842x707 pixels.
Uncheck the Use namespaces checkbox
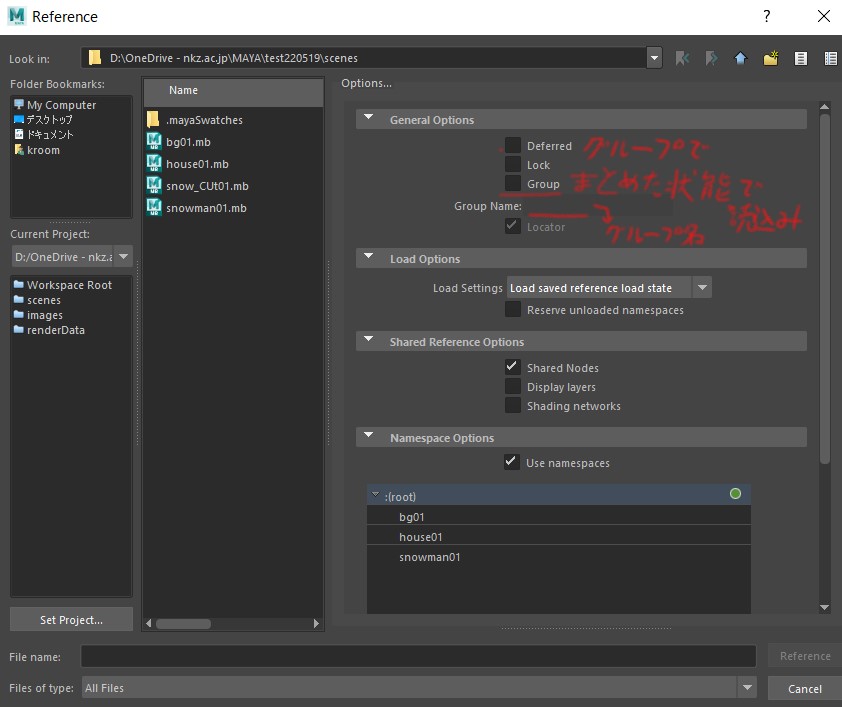(x=512, y=462)
